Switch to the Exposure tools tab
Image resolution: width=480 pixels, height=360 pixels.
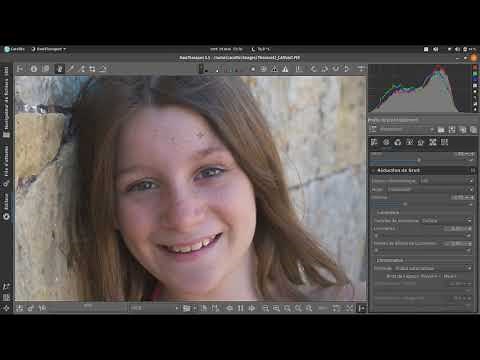(374, 142)
